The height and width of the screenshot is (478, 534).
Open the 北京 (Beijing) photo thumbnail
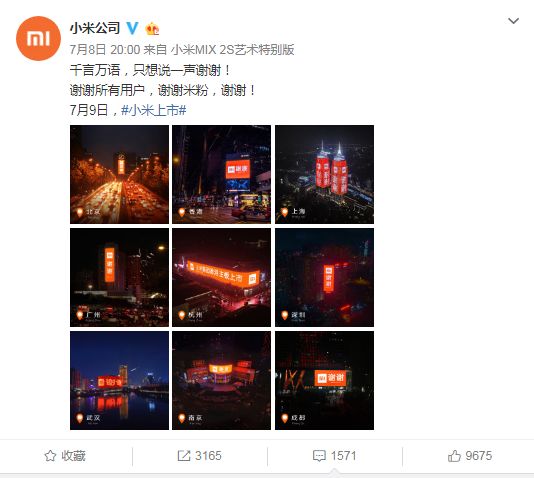pyautogui.click(x=120, y=174)
